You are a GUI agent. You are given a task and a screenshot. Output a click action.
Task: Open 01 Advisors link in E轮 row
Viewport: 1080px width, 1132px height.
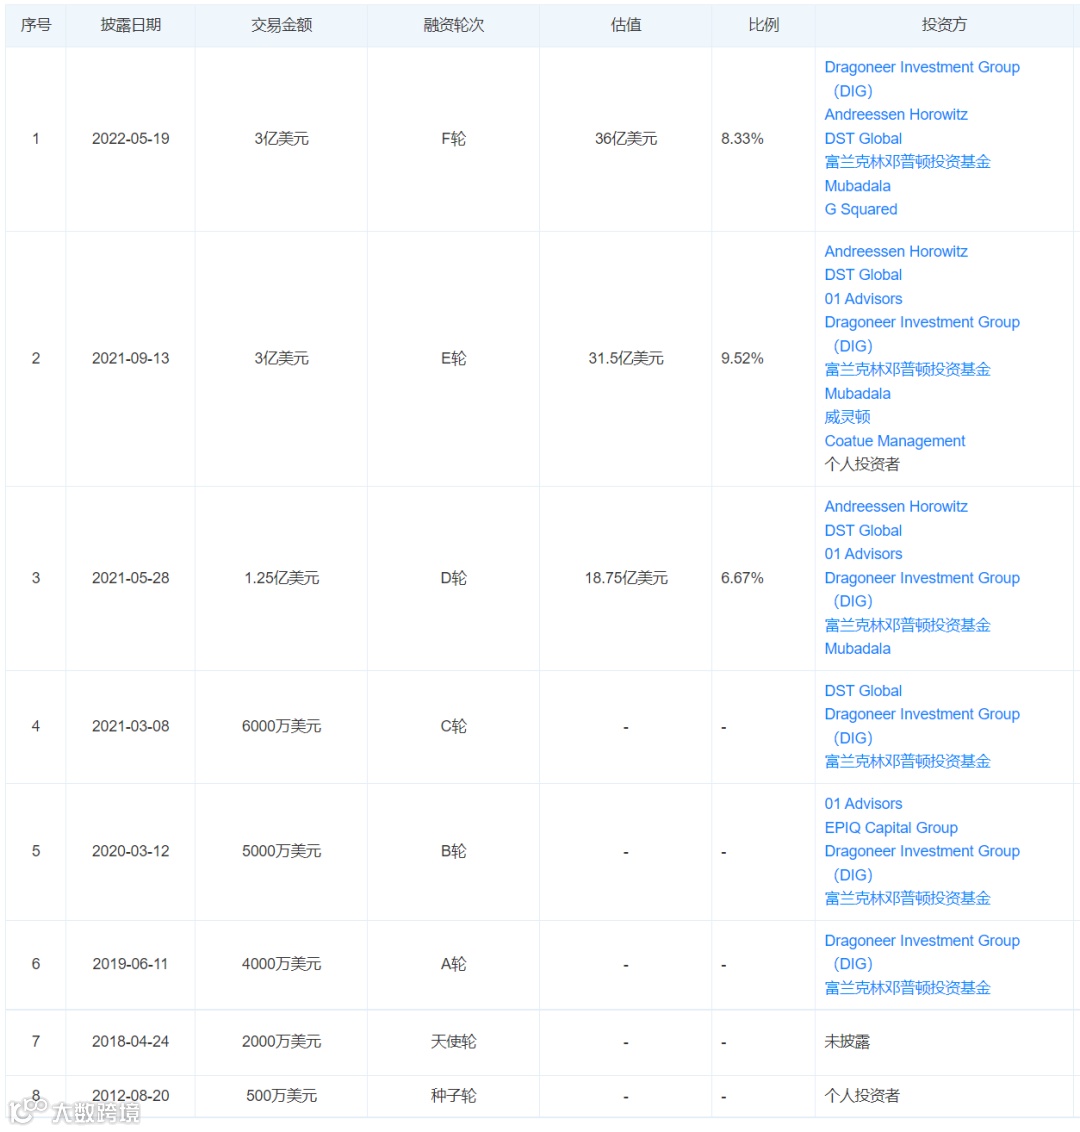coord(863,299)
